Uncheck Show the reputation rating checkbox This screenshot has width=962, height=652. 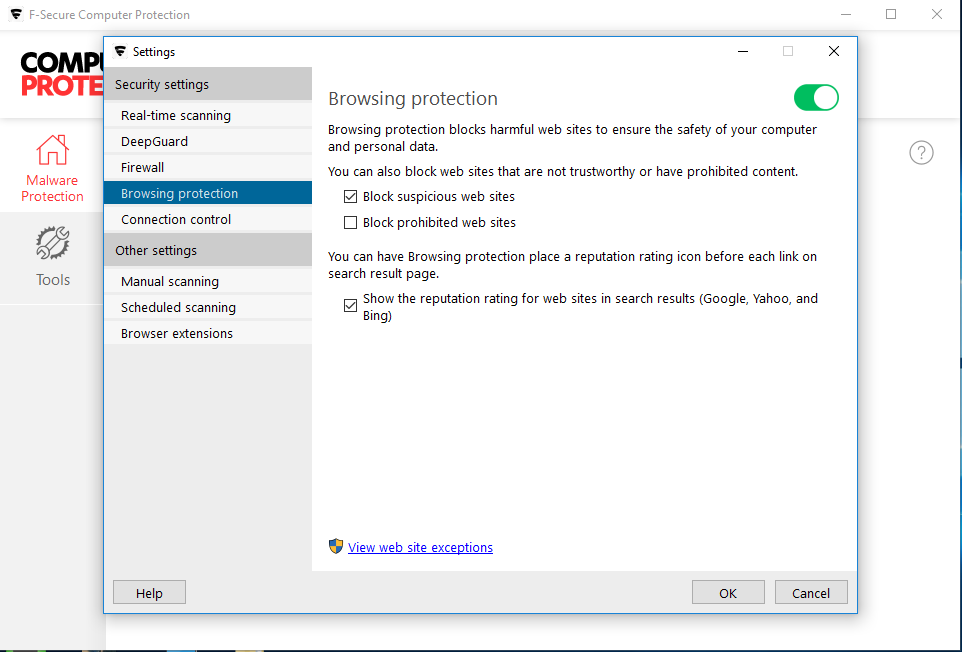pos(350,305)
